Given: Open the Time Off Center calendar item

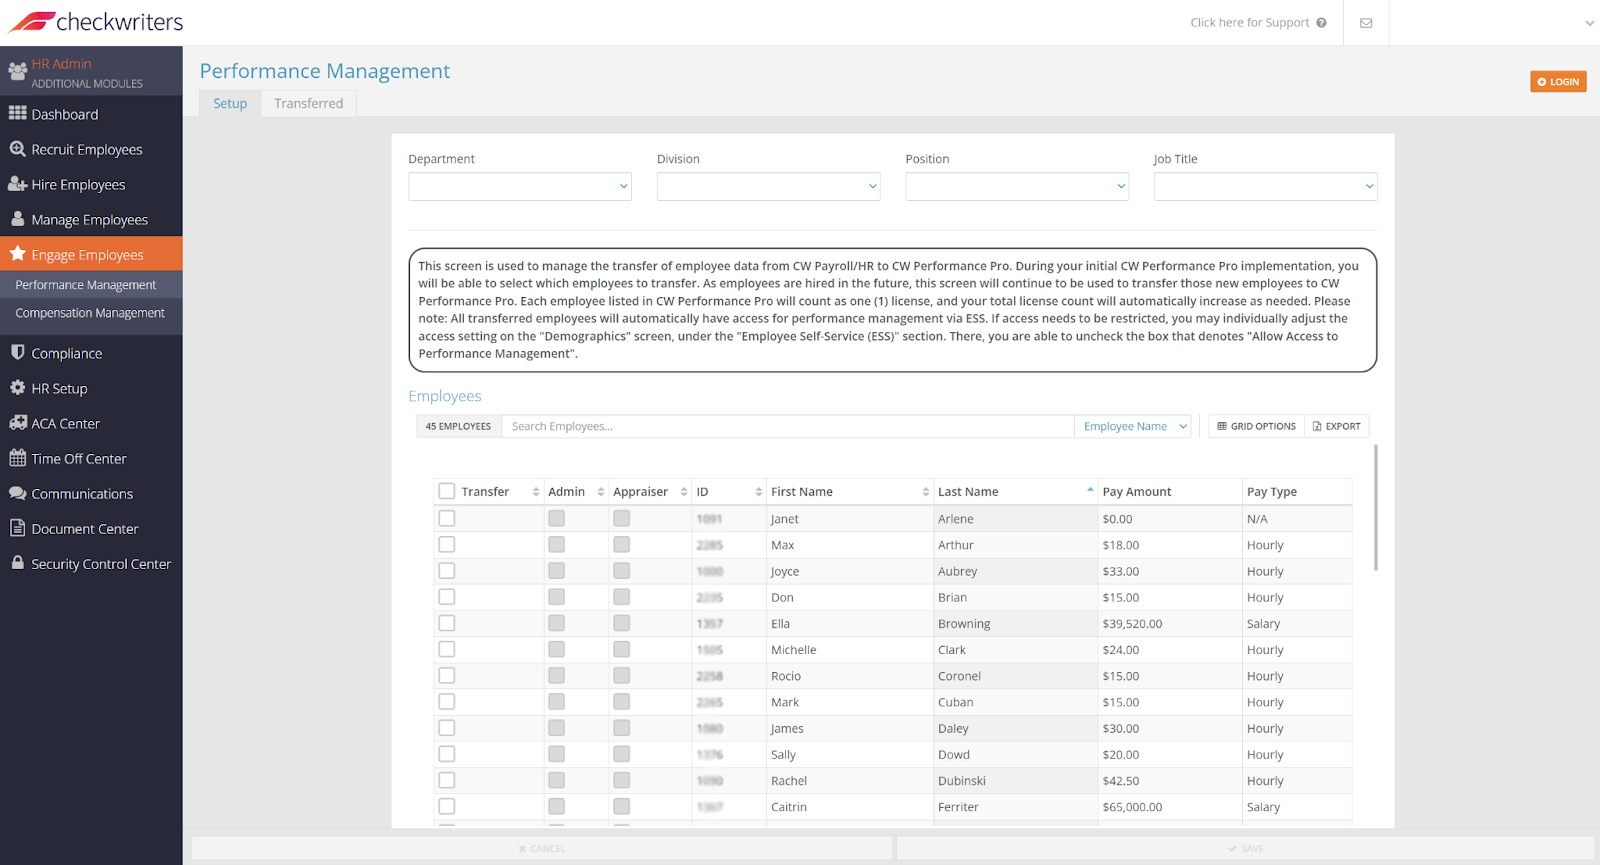Looking at the screenshot, I should 78,458.
